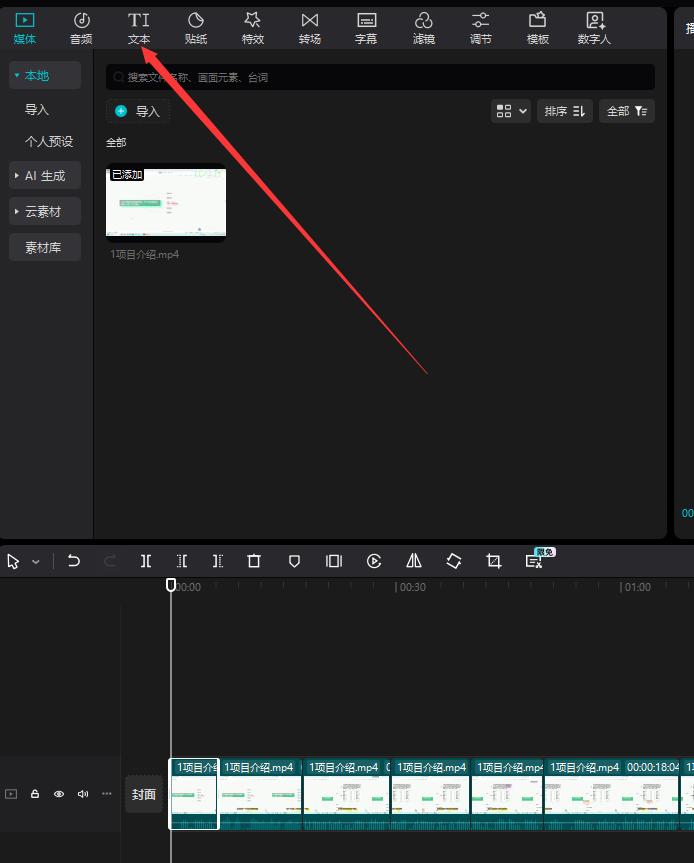Click the split clip tool in timeline toolbar

coord(146,562)
